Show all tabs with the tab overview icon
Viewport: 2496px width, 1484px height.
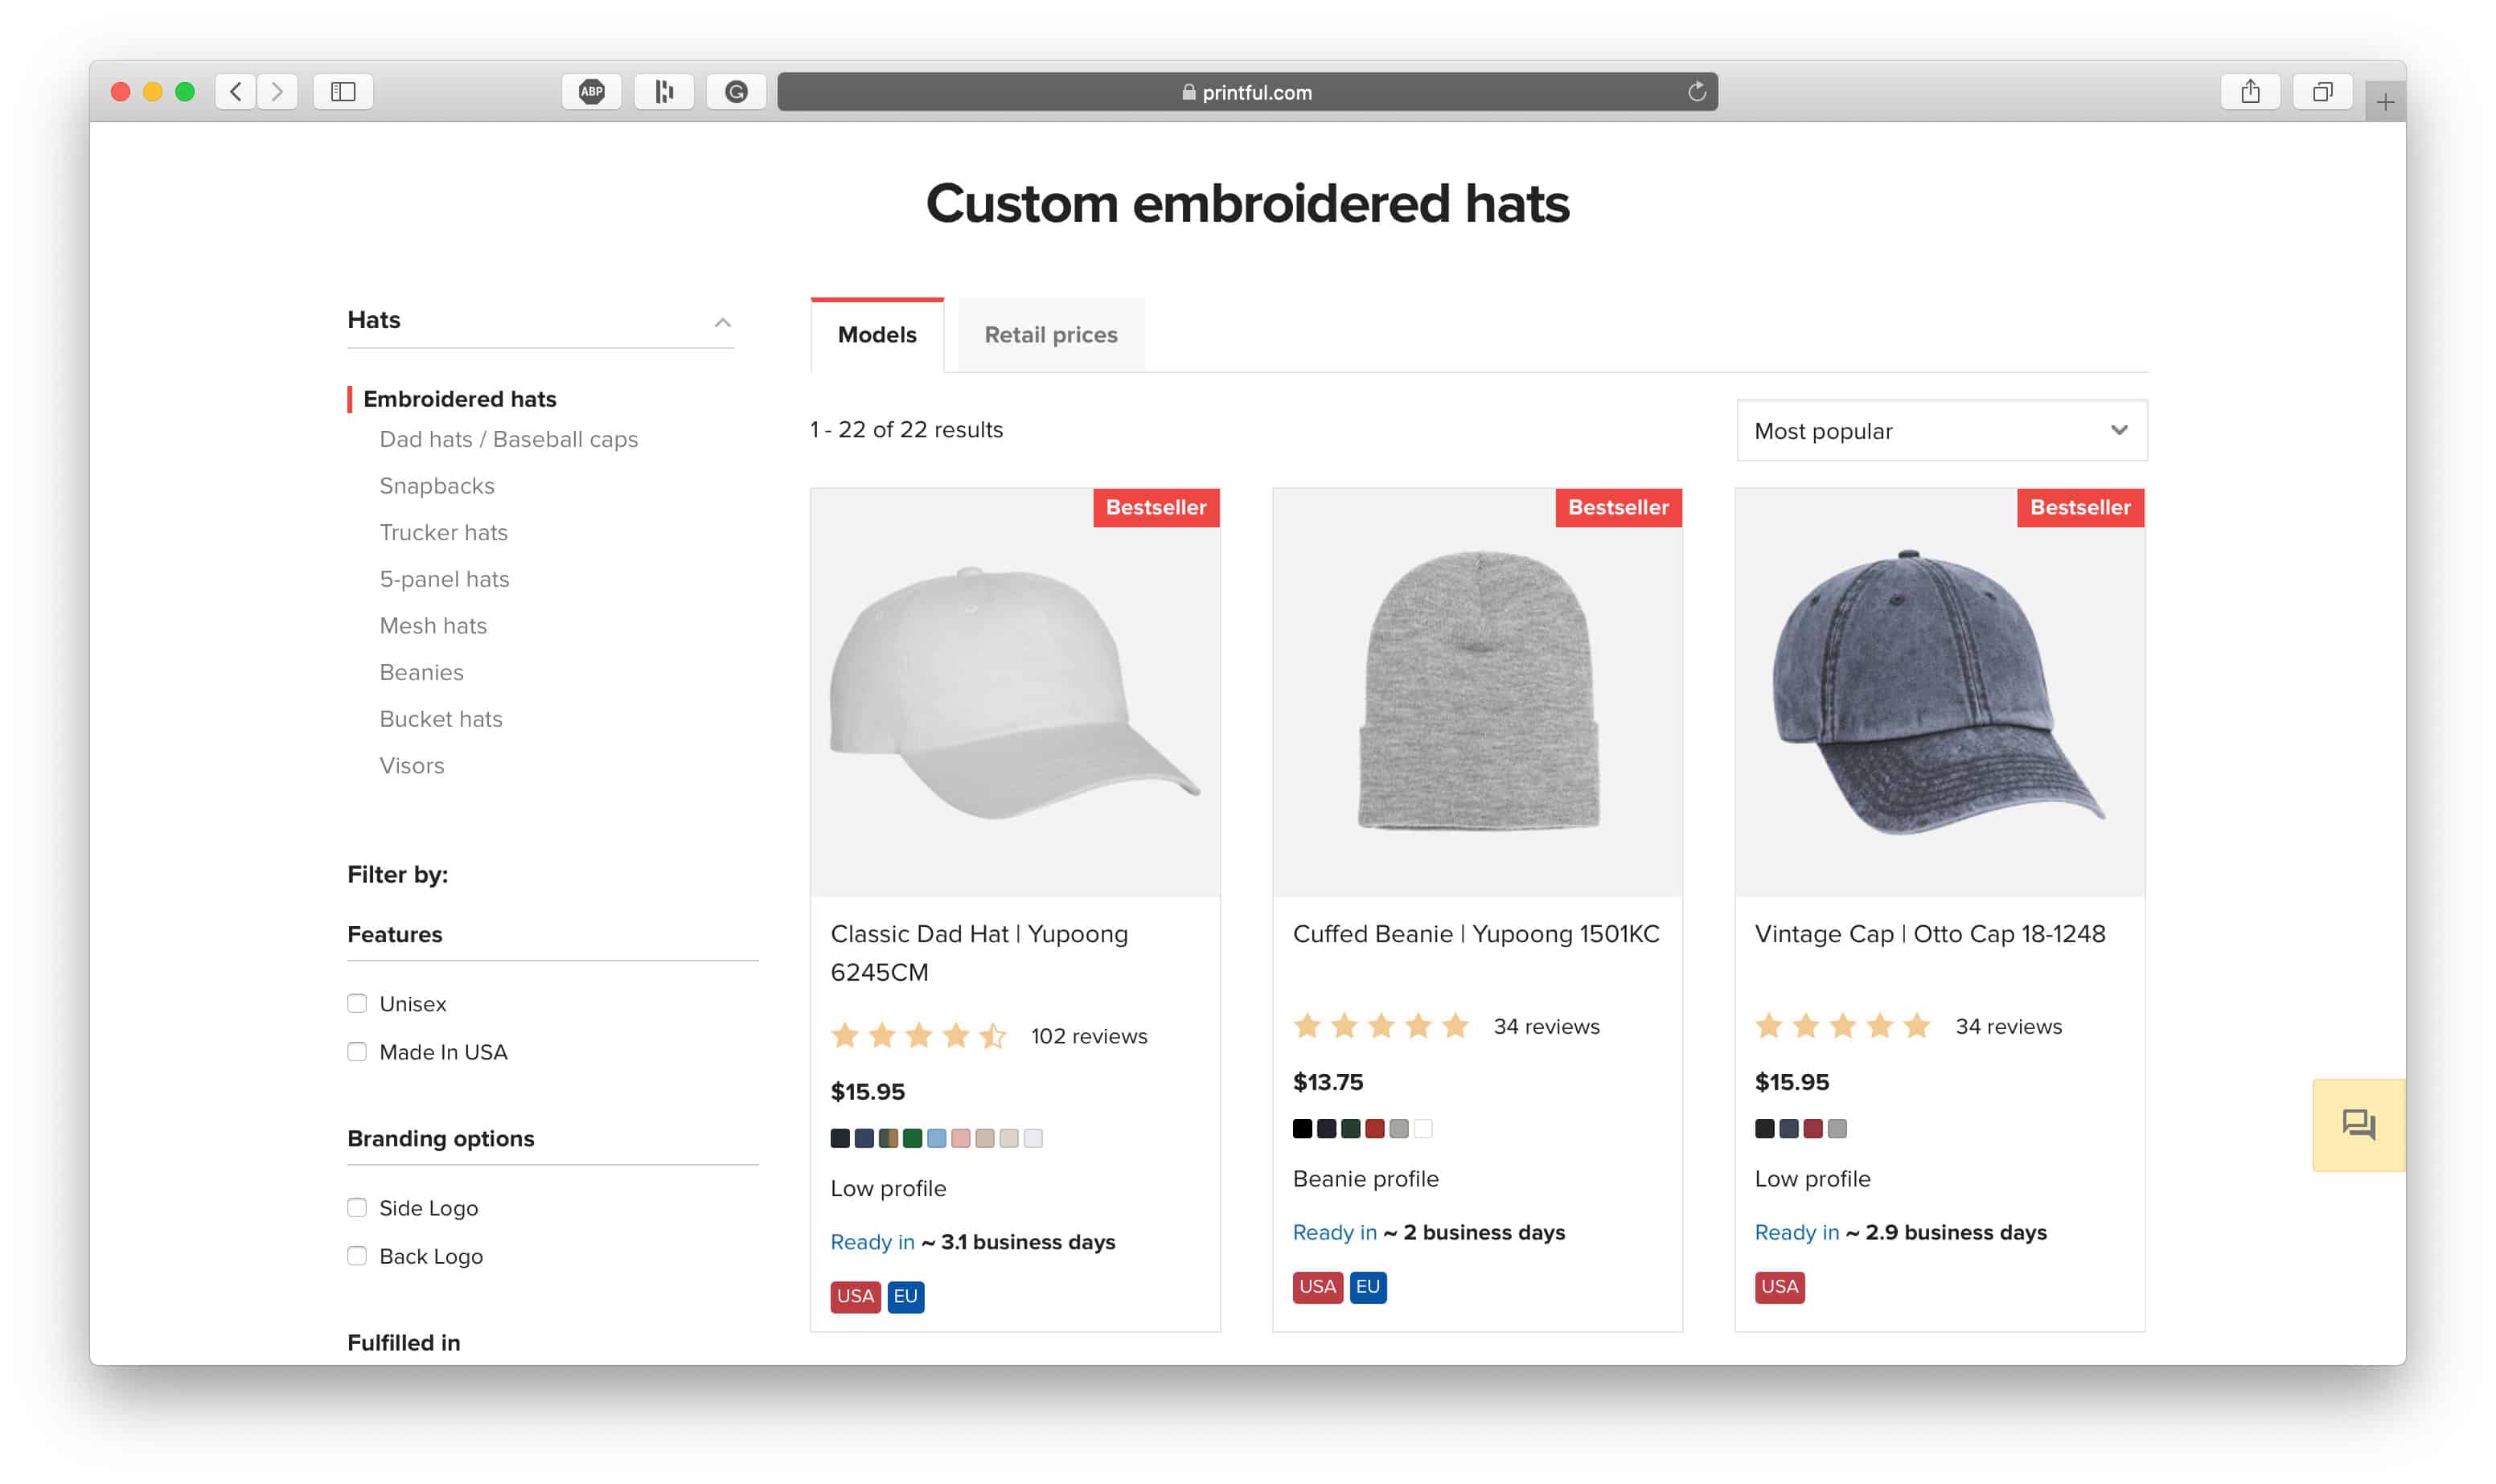coord(2322,92)
